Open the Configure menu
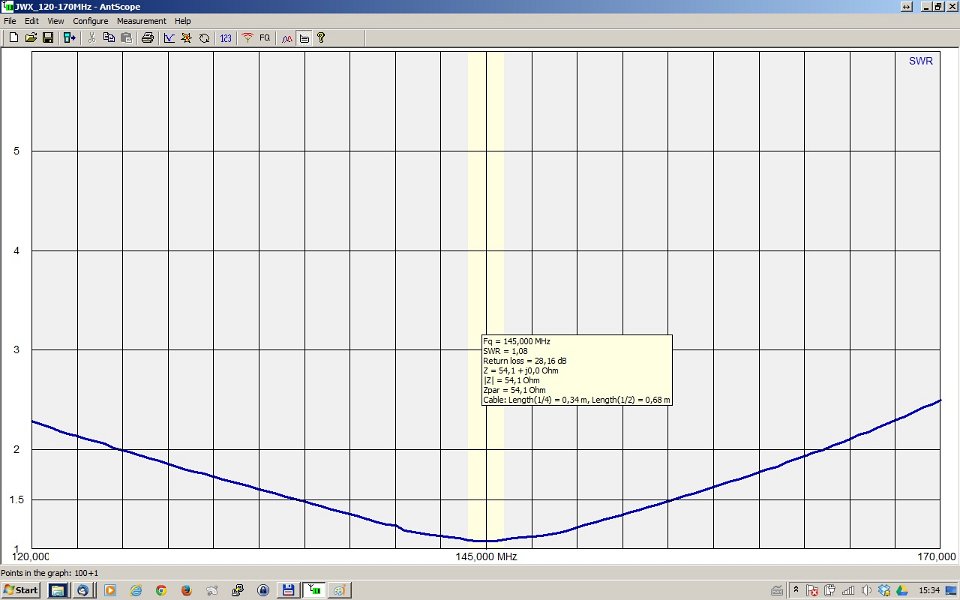The width and height of the screenshot is (960, 600). click(x=90, y=21)
